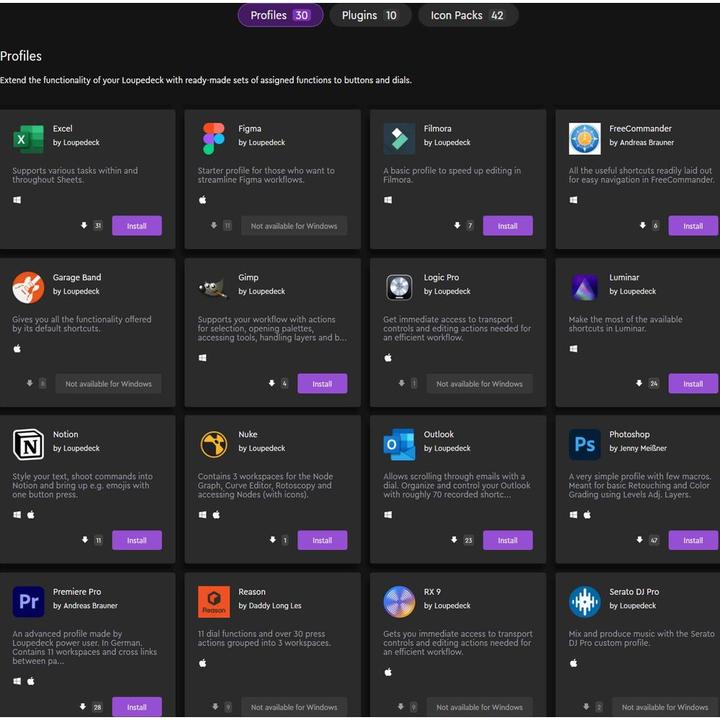Click RX 9 profile title
Screen dimensions: 720x720
click(x=432, y=592)
